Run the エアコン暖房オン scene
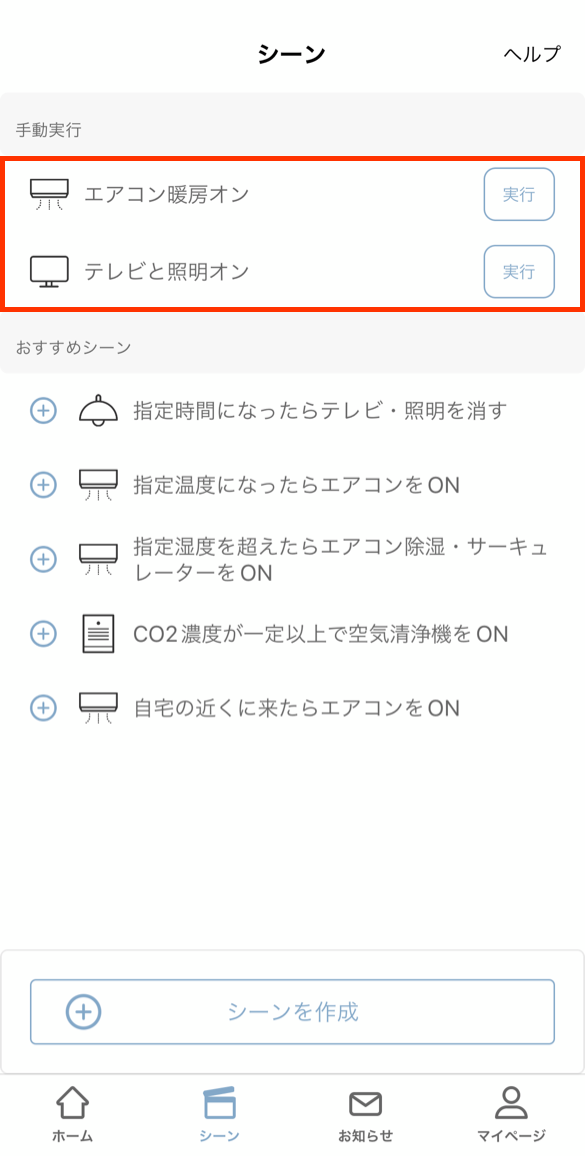This screenshot has height=1156, width=585. click(519, 195)
